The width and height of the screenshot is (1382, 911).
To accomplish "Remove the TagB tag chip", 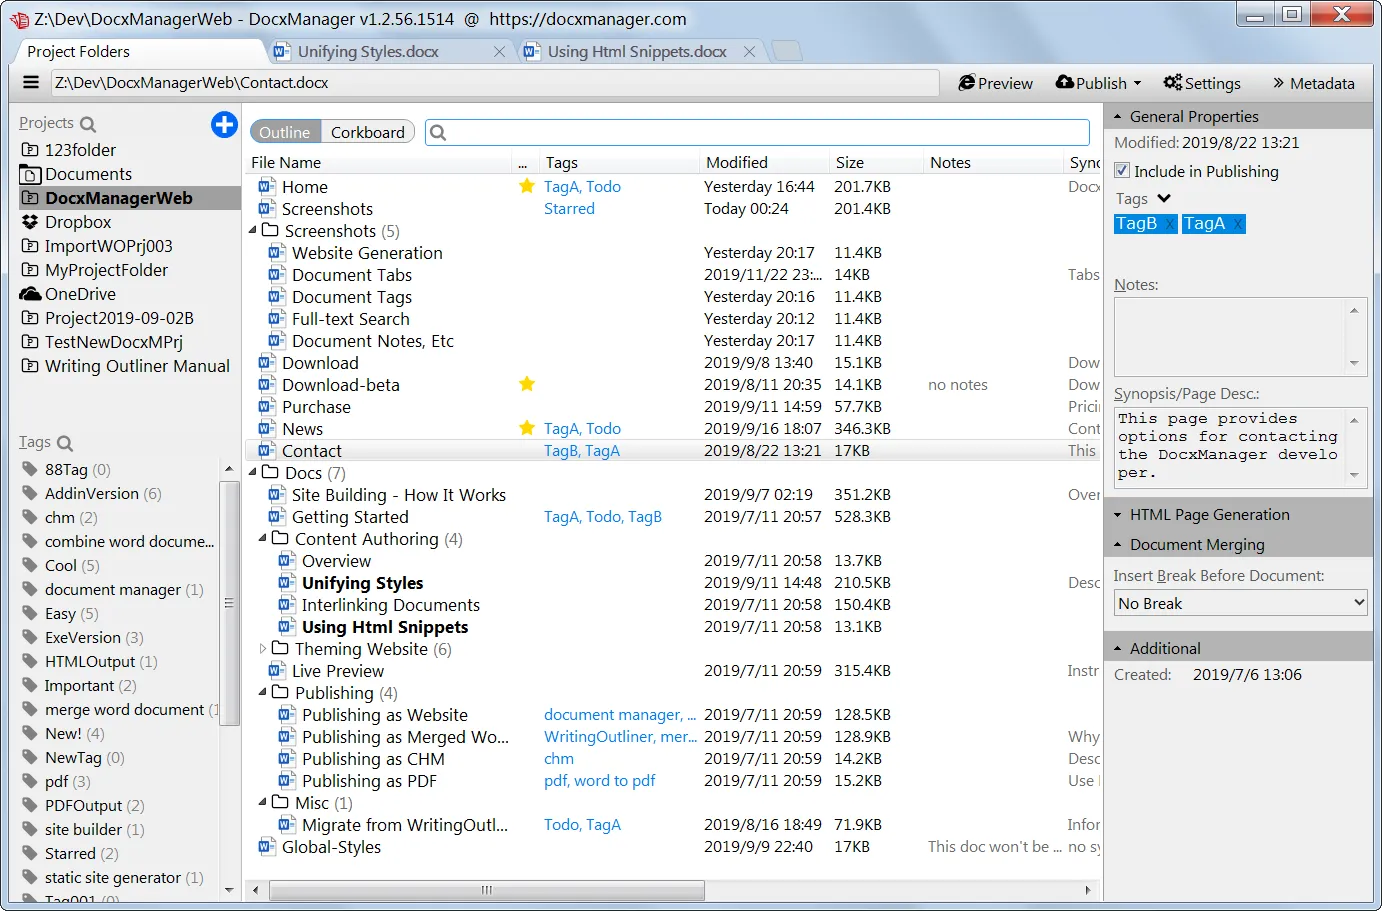I will coord(1170,223).
